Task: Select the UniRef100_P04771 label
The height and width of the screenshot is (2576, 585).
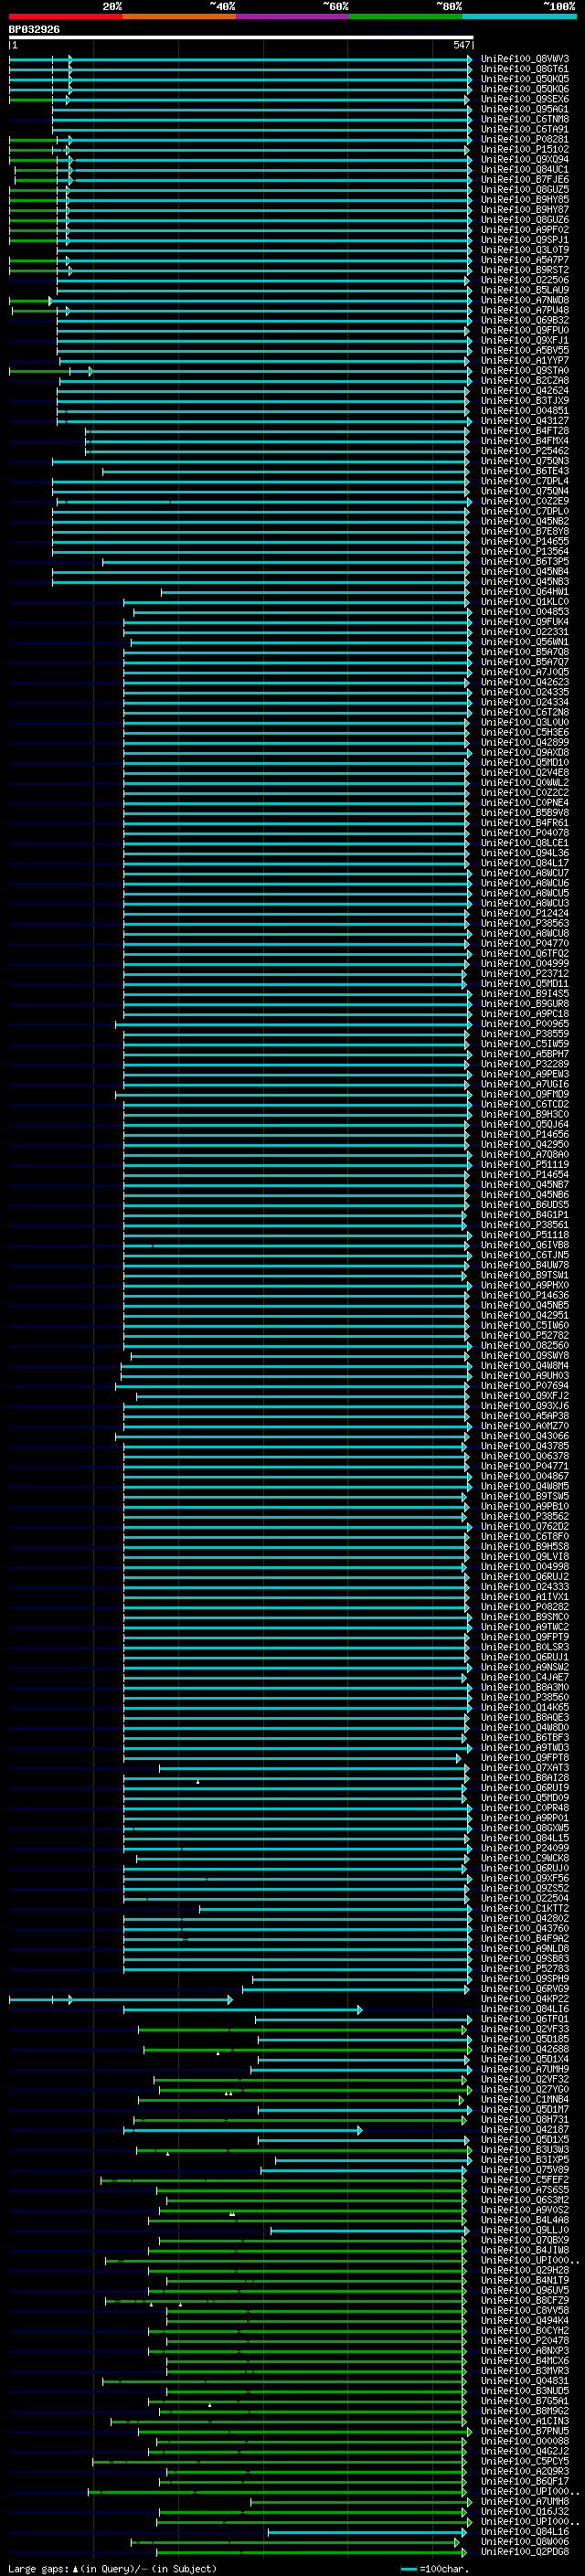Action: tap(524, 1467)
